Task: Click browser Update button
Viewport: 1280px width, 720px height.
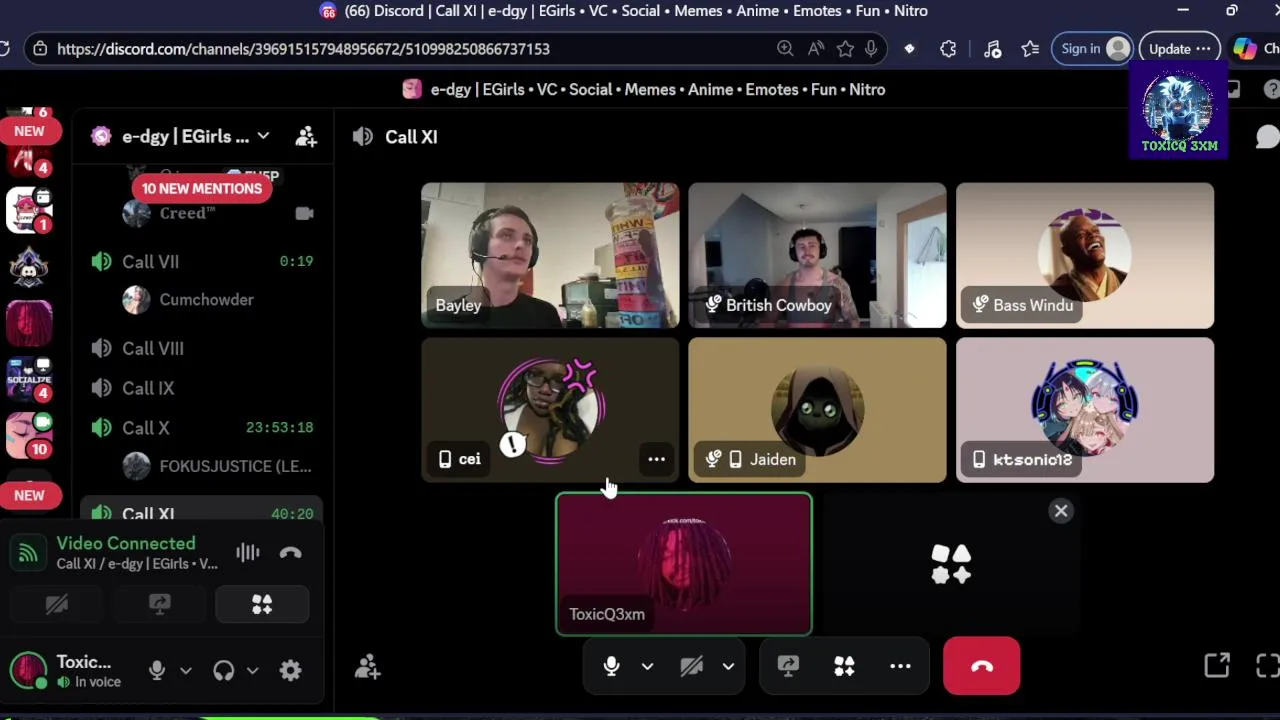Action: click(x=1179, y=49)
